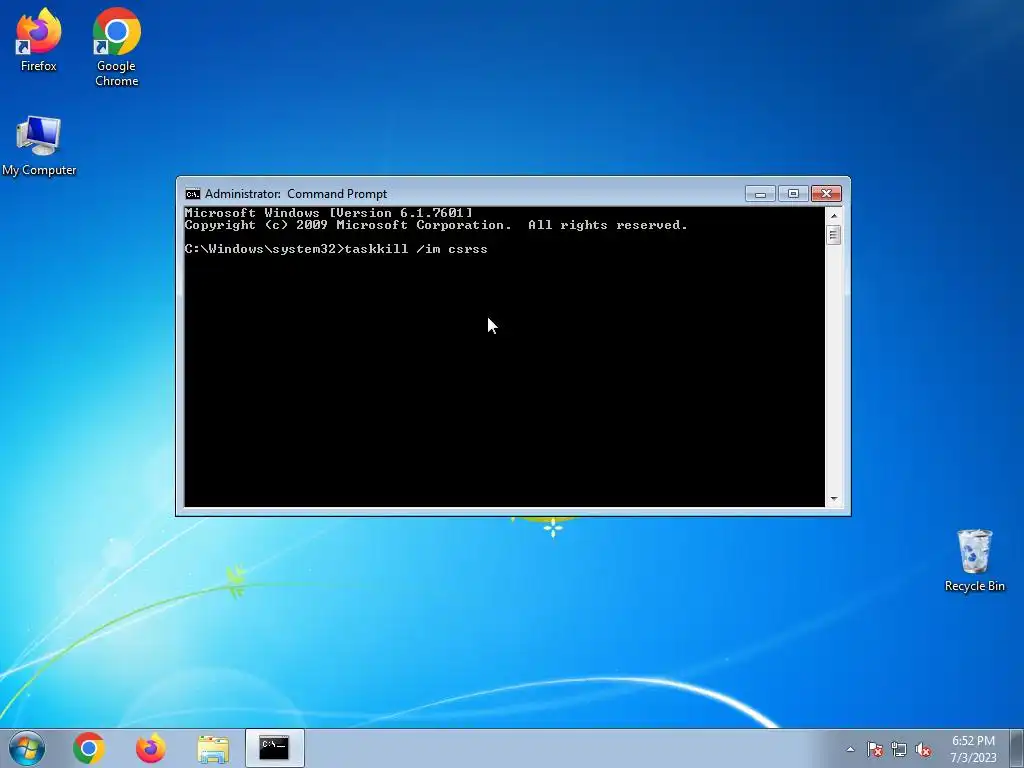Click the muted volume tray icon
Image resolution: width=1024 pixels, height=768 pixels.
[x=923, y=749]
